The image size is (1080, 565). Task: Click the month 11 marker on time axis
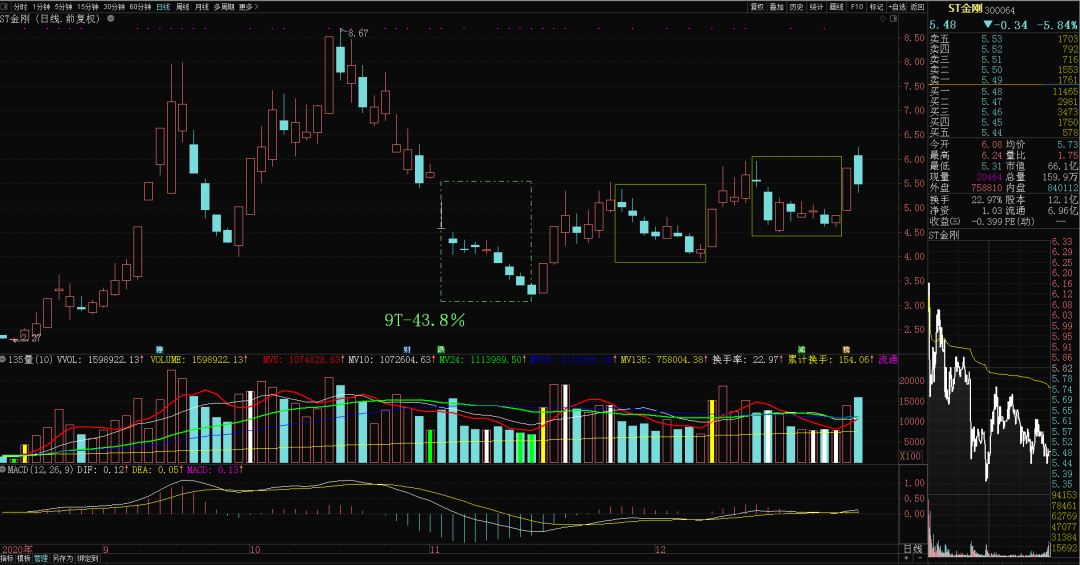435,549
